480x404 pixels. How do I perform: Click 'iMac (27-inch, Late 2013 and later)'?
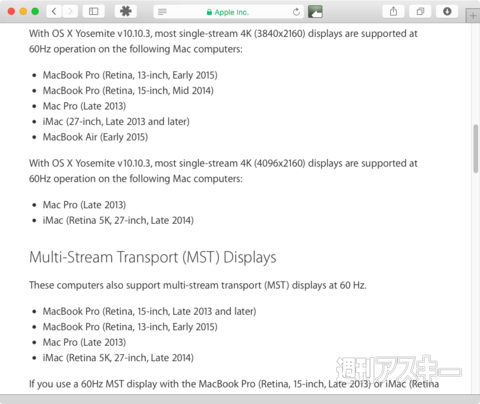(x=116, y=122)
